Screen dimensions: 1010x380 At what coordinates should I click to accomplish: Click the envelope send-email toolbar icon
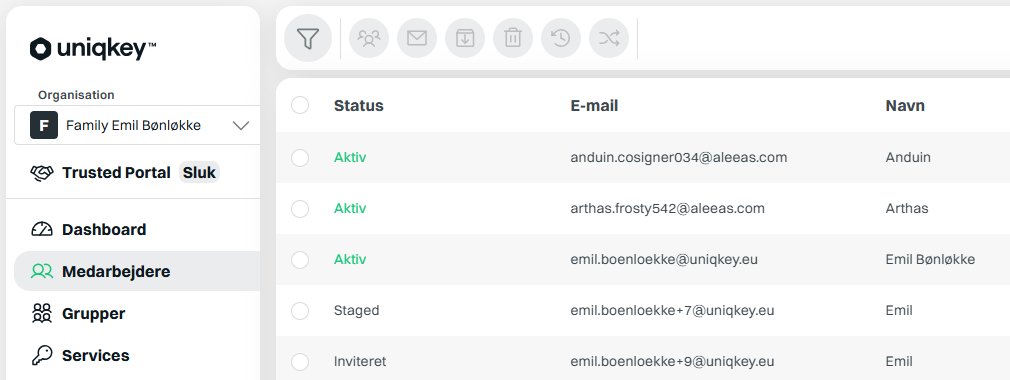(417, 39)
